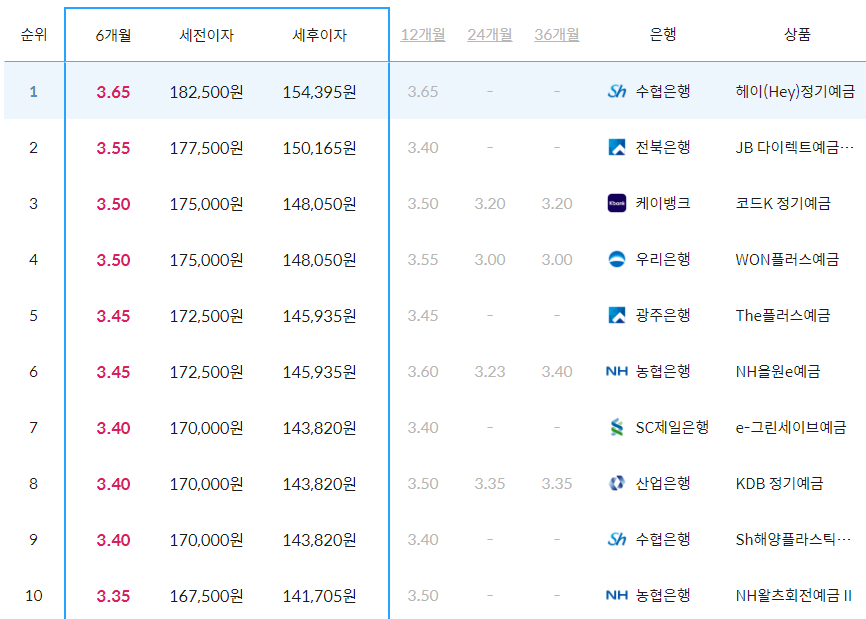Click the SC제일은행 logo icon

coord(616,427)
